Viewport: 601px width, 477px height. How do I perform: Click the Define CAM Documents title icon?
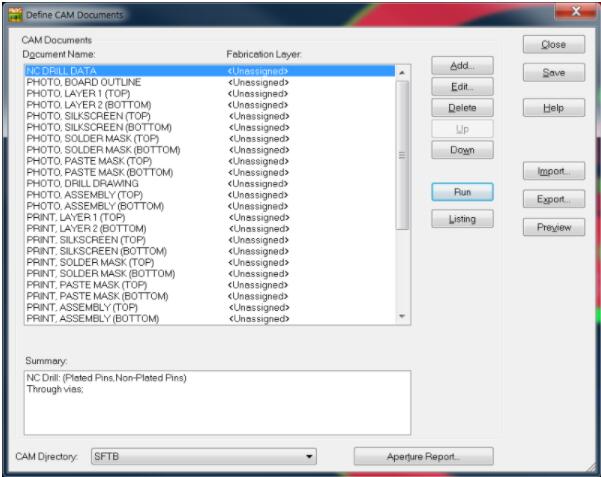[x=15, y=15]
